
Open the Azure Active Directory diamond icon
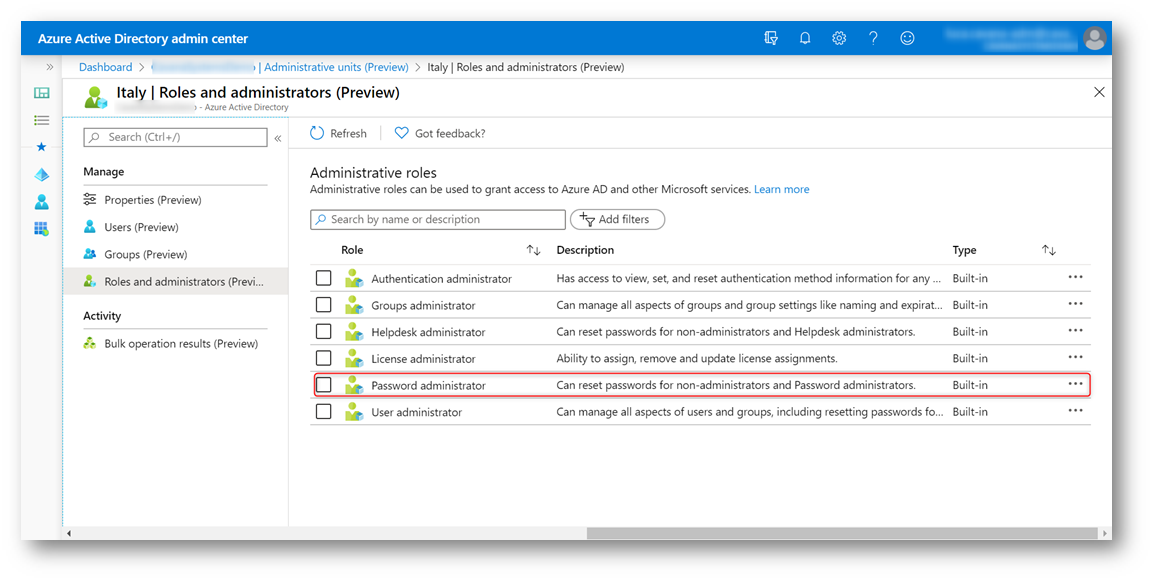[42, 174]
